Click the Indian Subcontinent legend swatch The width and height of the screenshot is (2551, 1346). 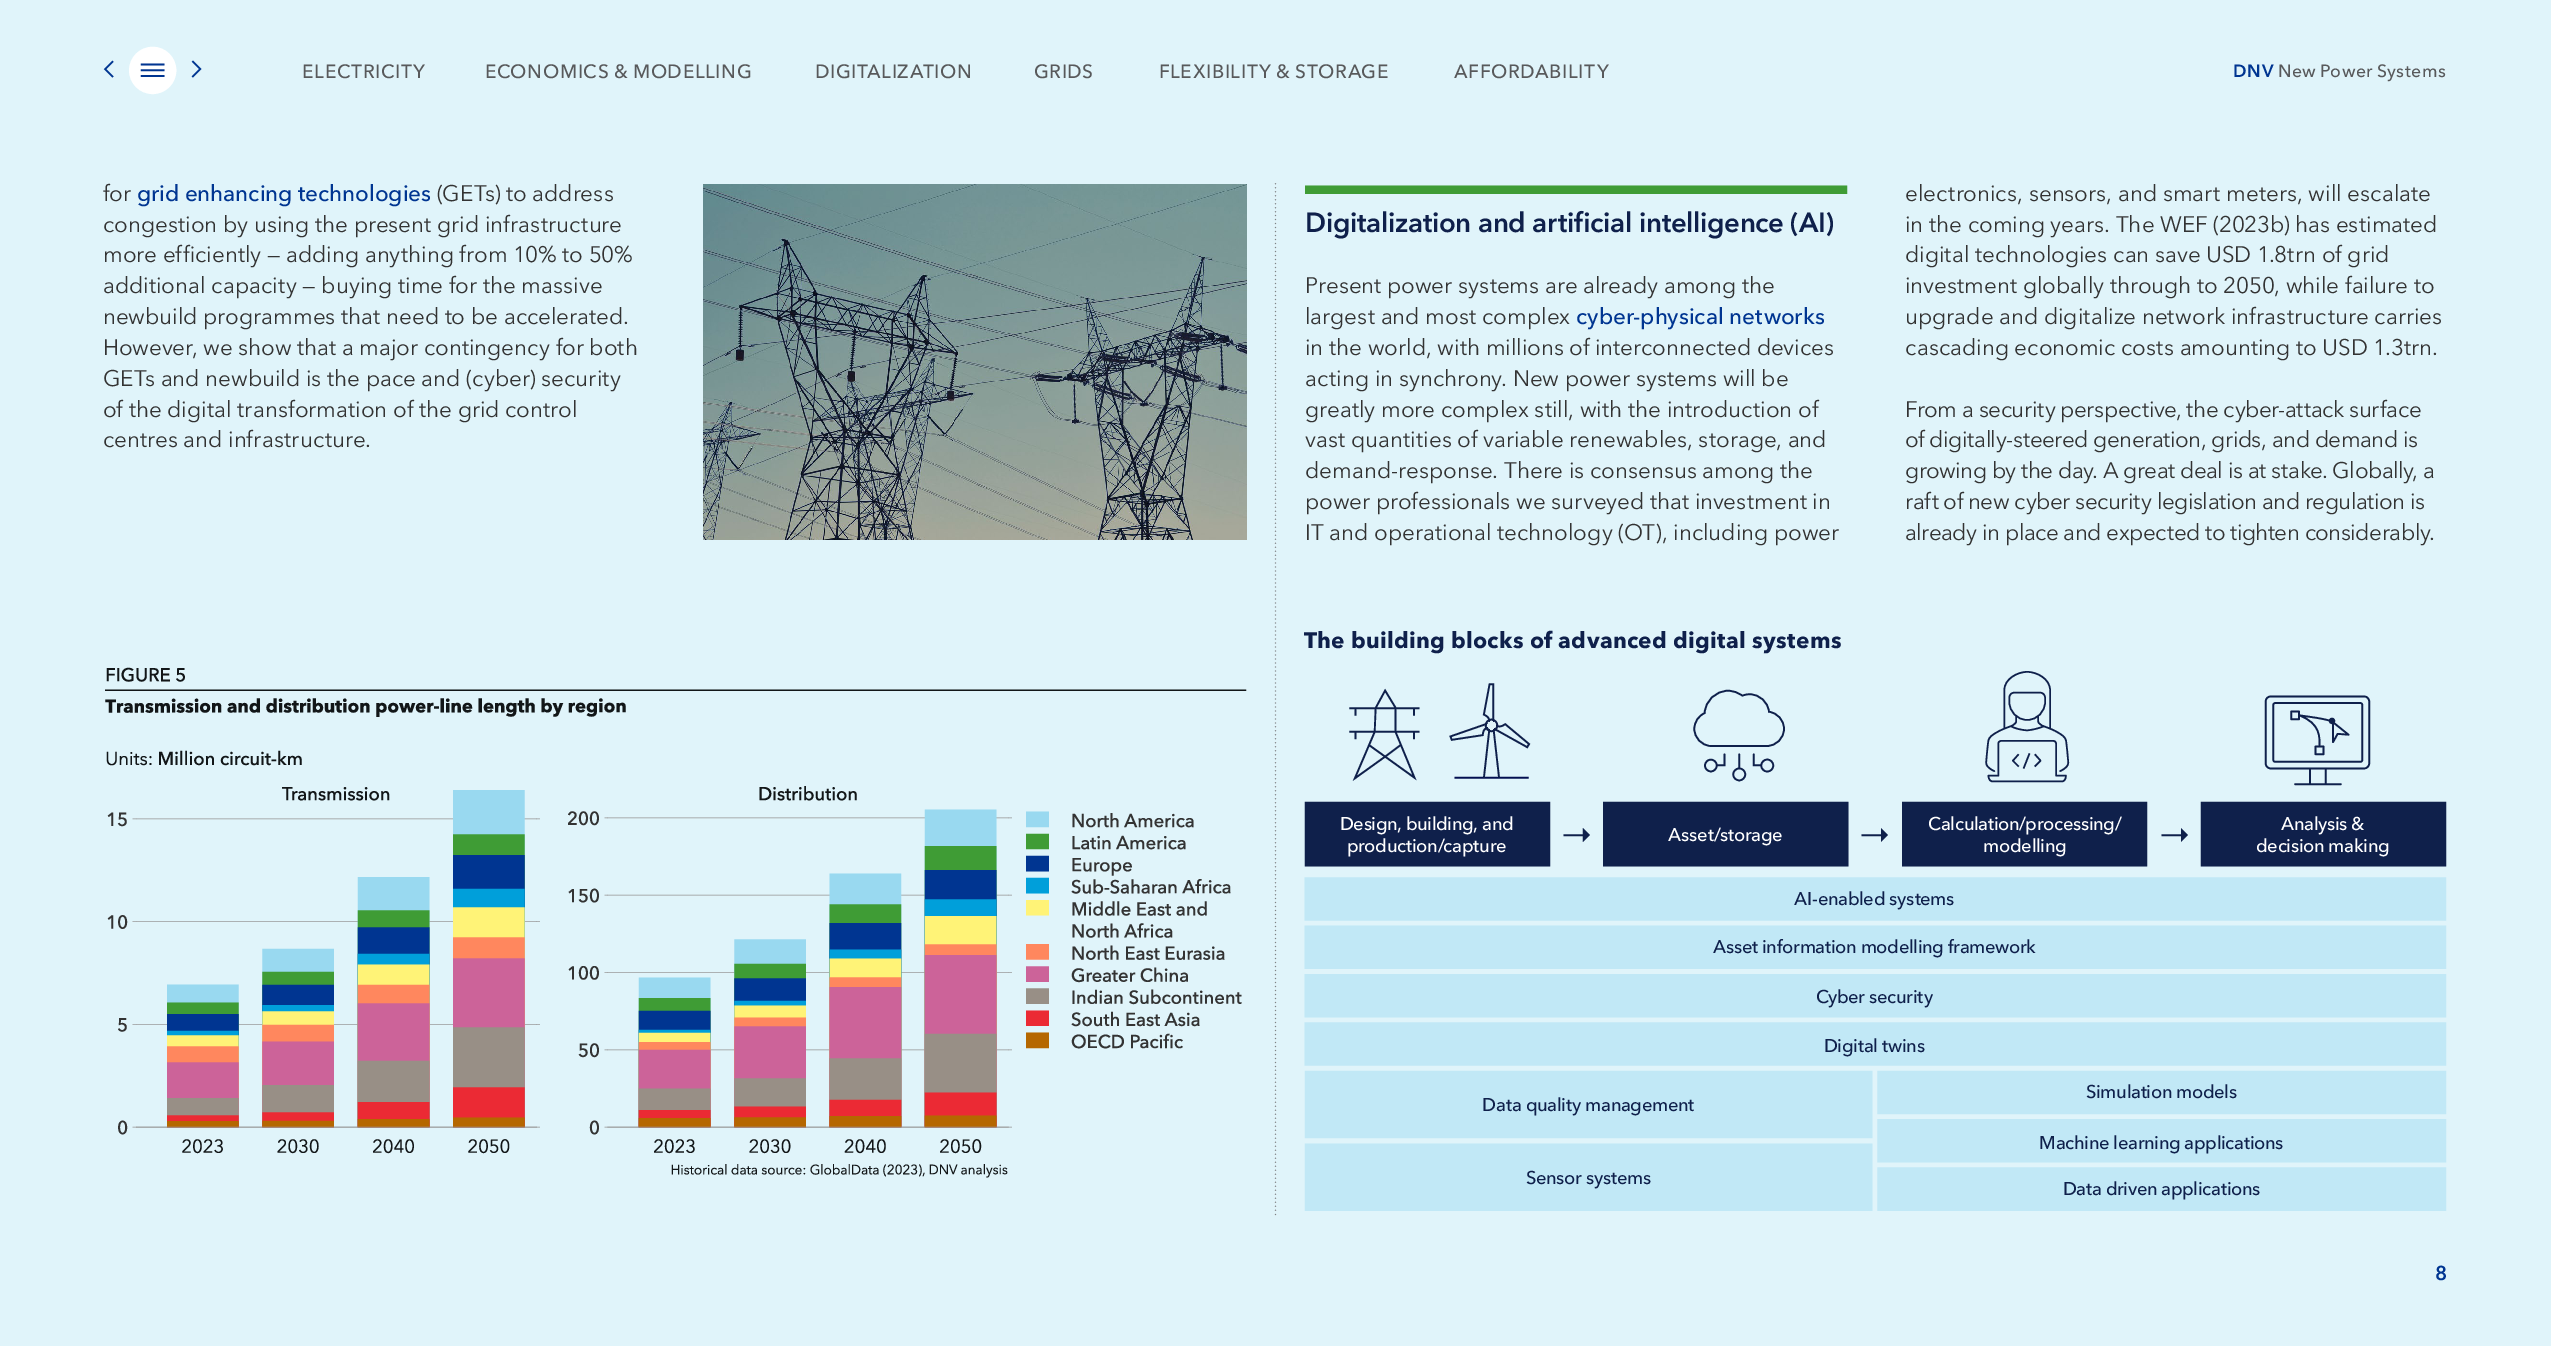click(x=1037, y=996)
